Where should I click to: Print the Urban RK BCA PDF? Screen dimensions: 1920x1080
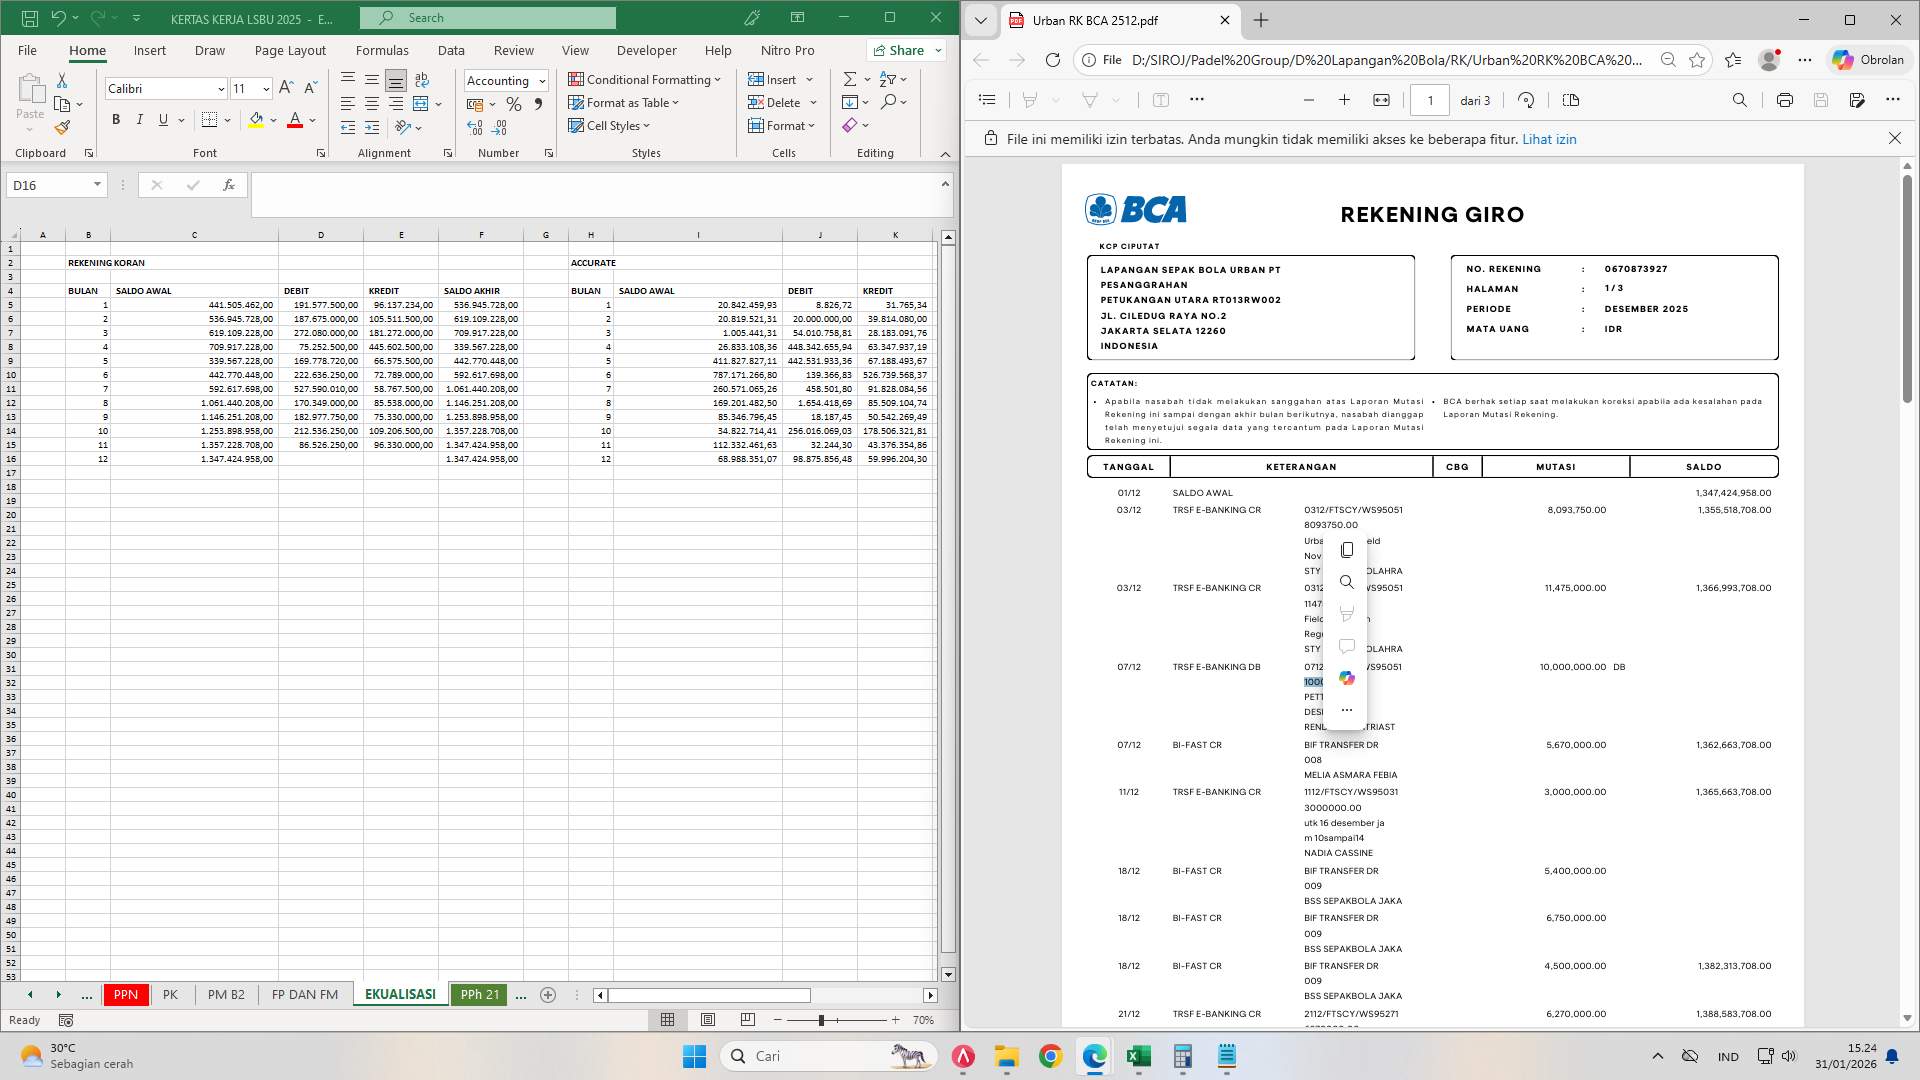pyautogui.click(x=1784, y=99)
